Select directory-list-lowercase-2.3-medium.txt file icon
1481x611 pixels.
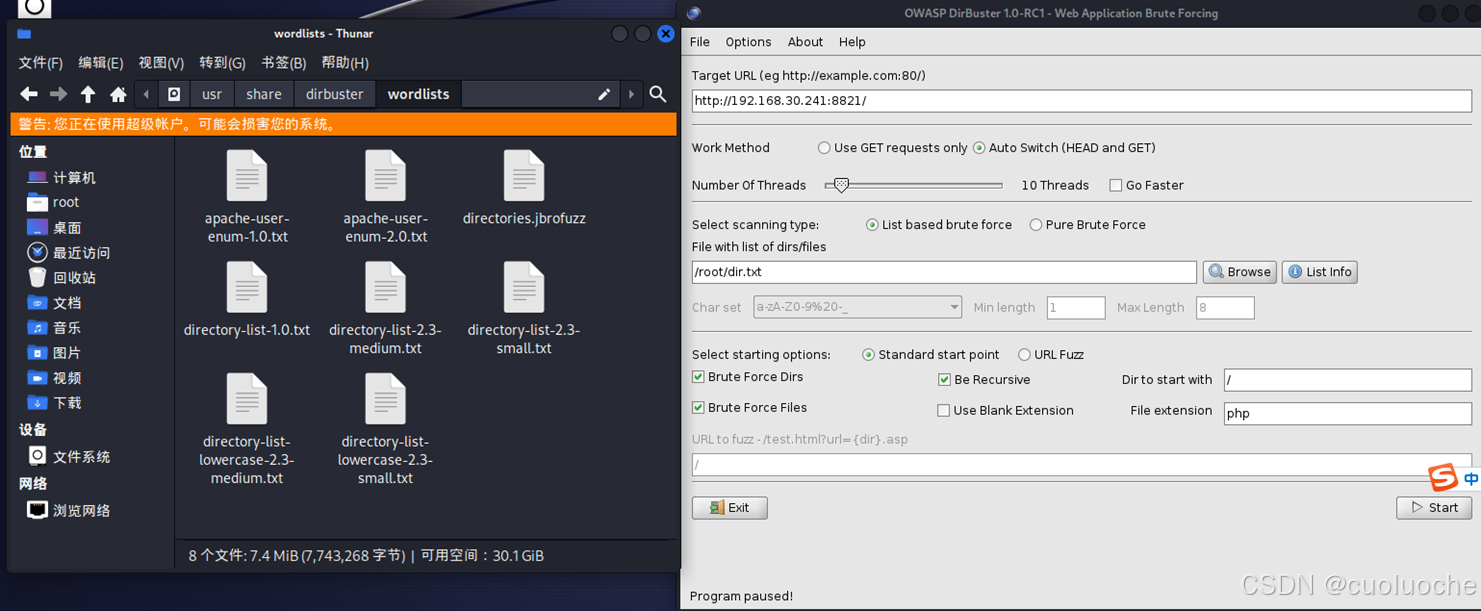point(246,398)
